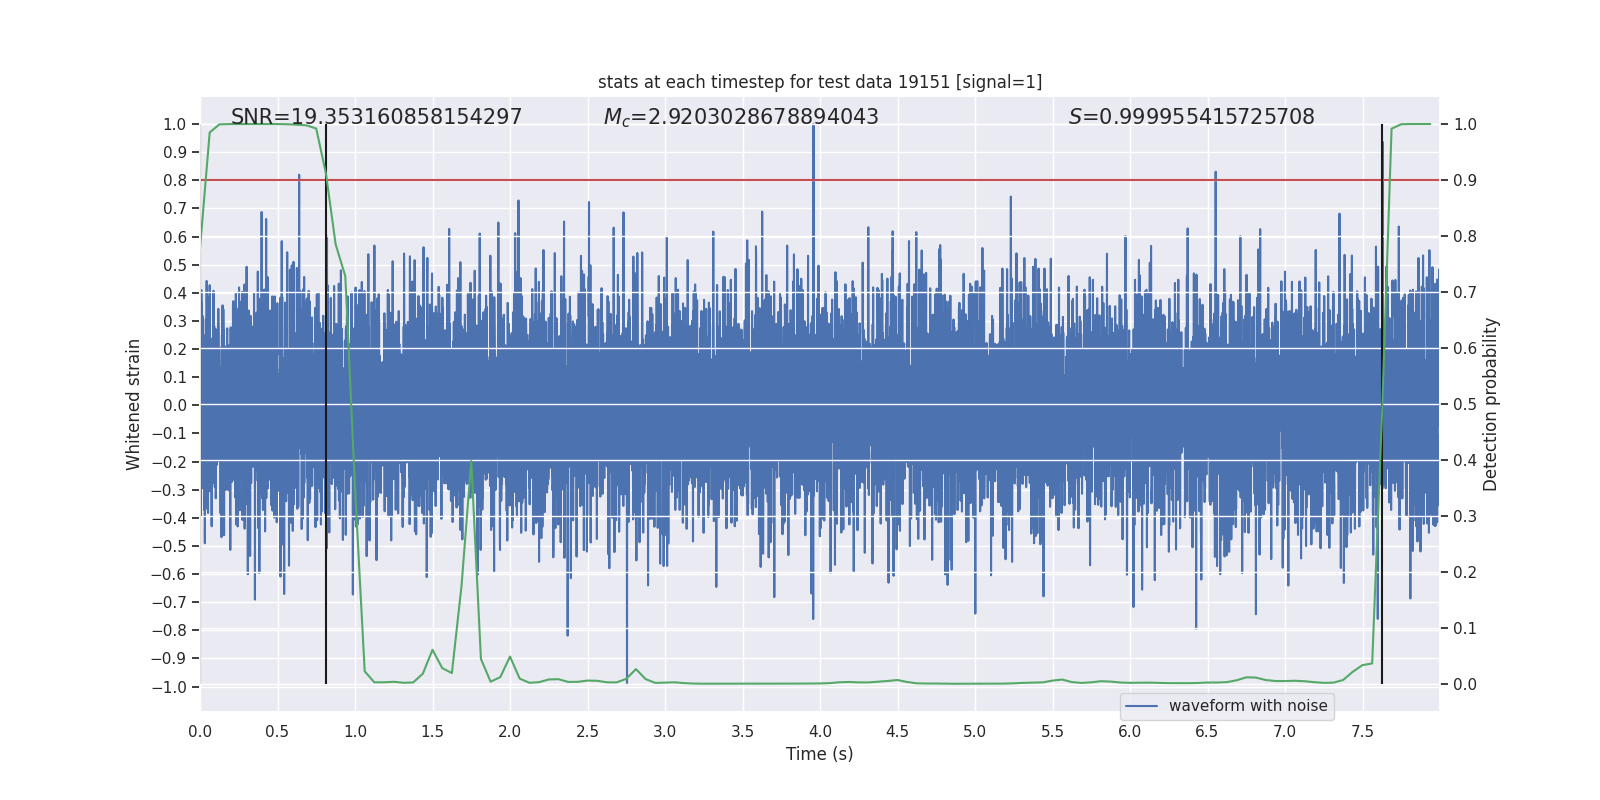Click the −1.0 tick on left strain axis
Image resolution: width=1600 pixels, height=800 pixels.
(169, 687)
